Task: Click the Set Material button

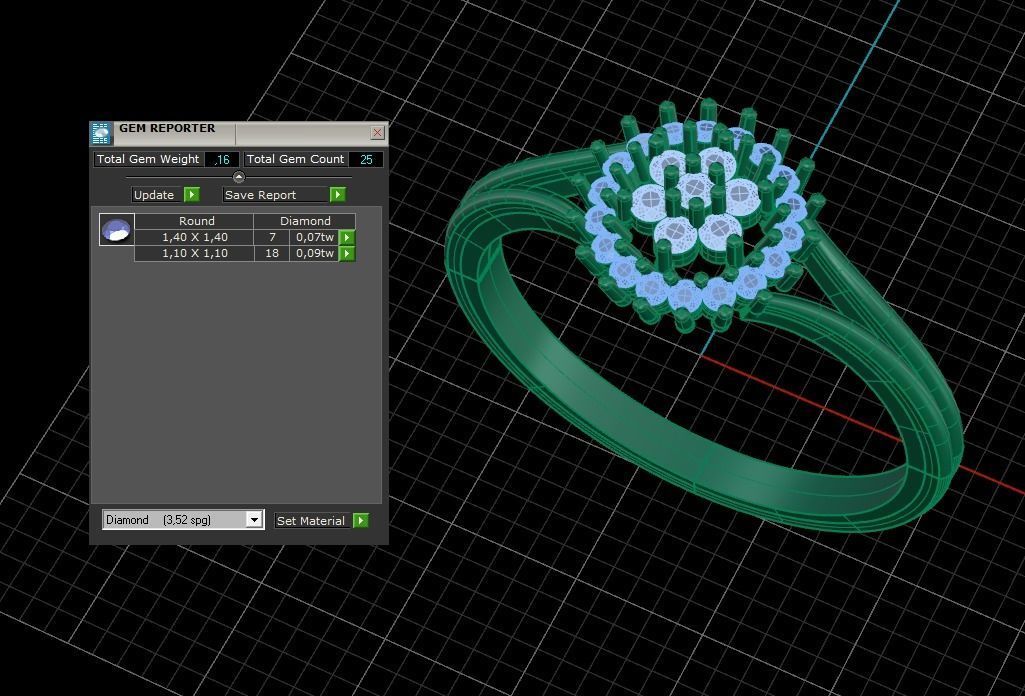Action: pos(311,521)
